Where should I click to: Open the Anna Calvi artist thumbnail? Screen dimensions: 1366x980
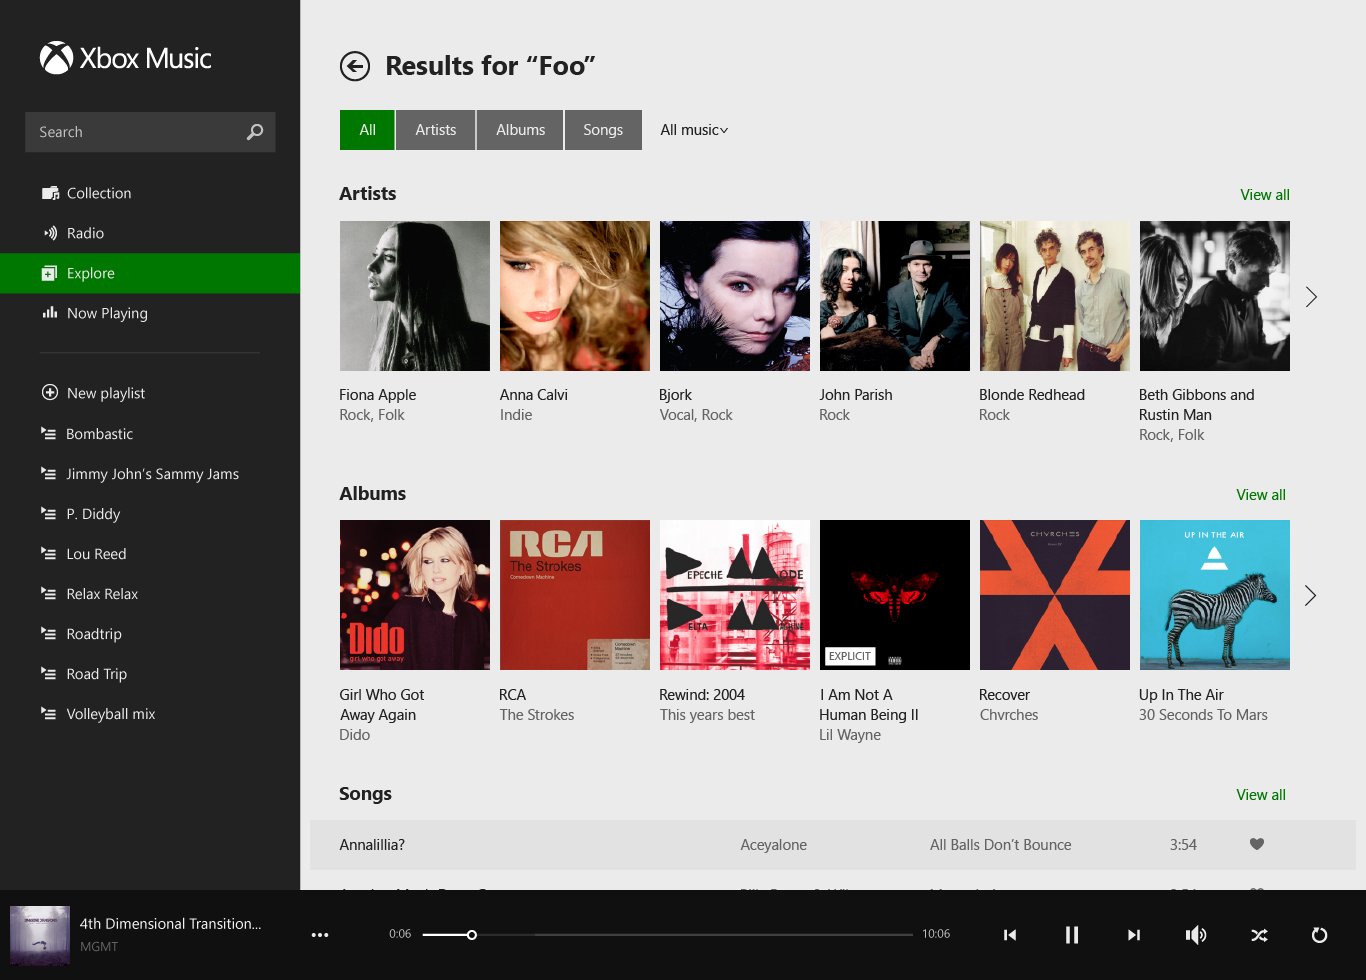(575, 296)
